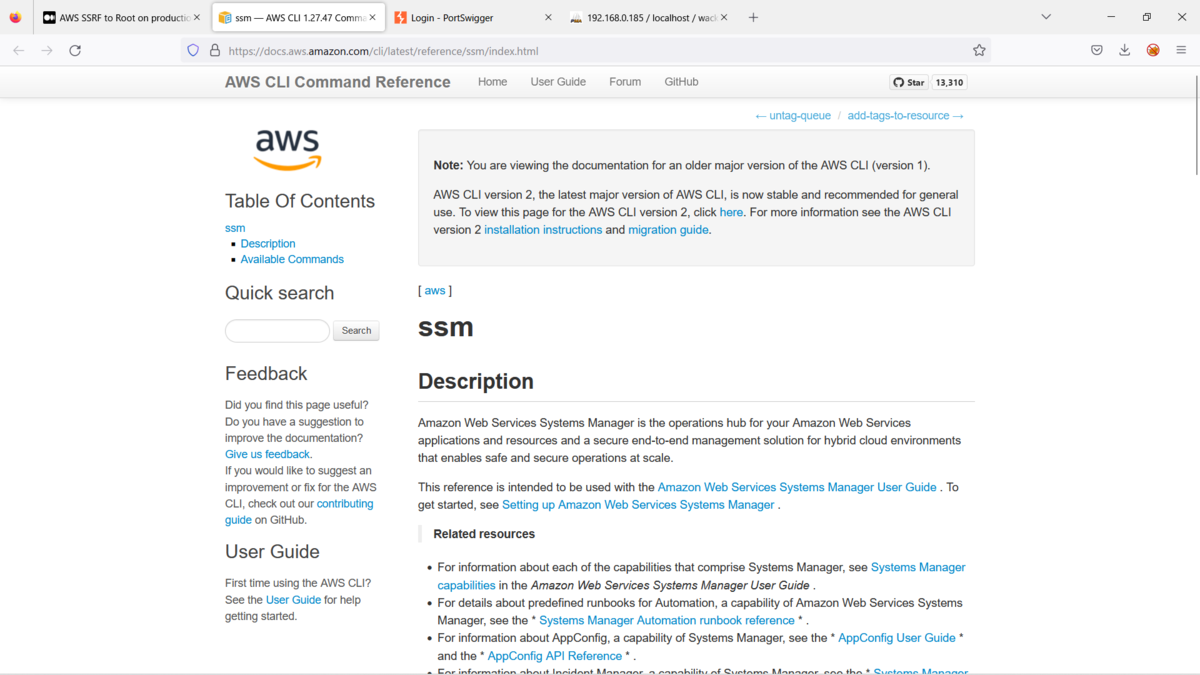This screenshot has height=675, width=1200.
Task: Select the ssm AWS CLI tab
Action: click(x=298, y=17)
